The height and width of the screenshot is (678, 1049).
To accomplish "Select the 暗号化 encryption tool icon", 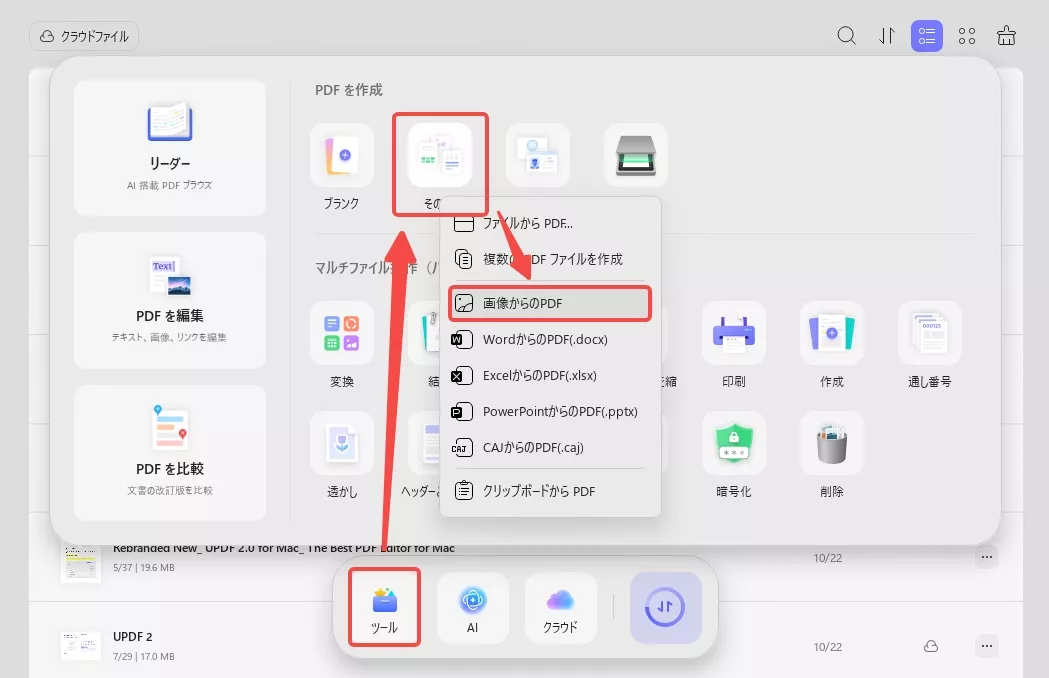I will tap(733, 443).
